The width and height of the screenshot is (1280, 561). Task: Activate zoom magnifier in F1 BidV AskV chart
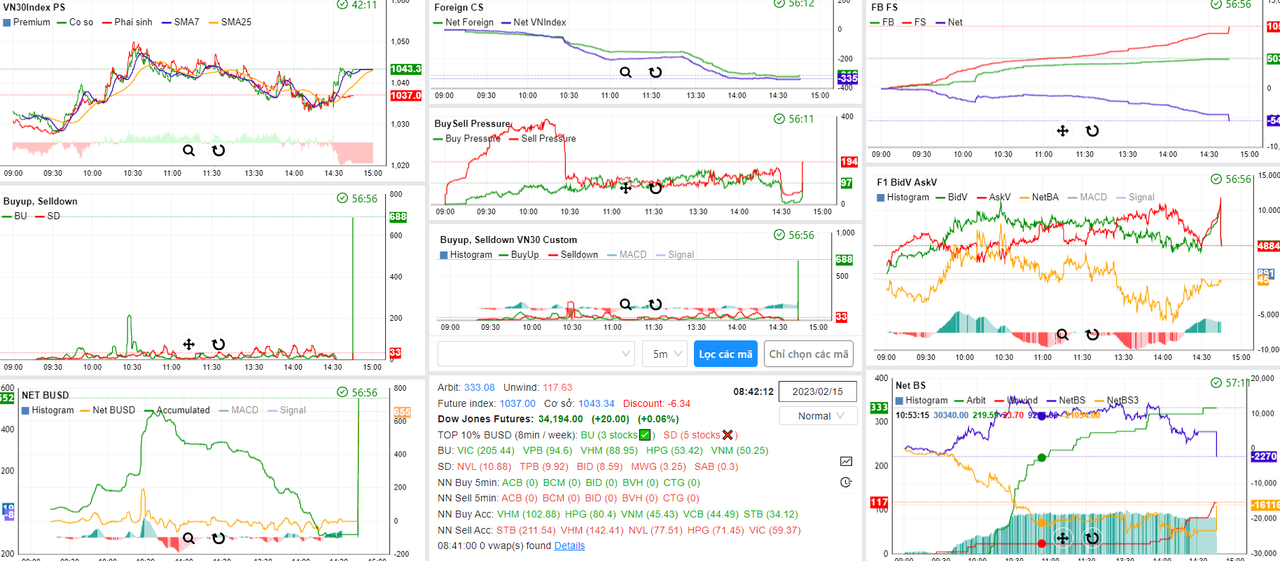(1063, 335)
